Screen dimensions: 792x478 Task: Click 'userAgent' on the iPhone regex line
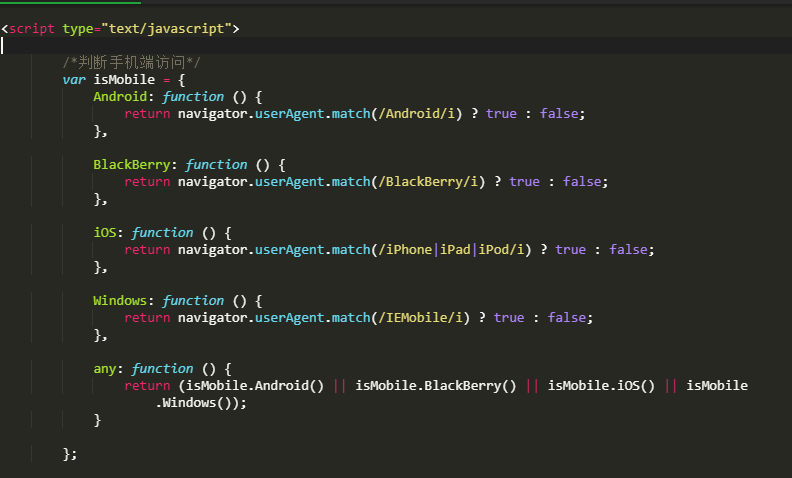289,250
